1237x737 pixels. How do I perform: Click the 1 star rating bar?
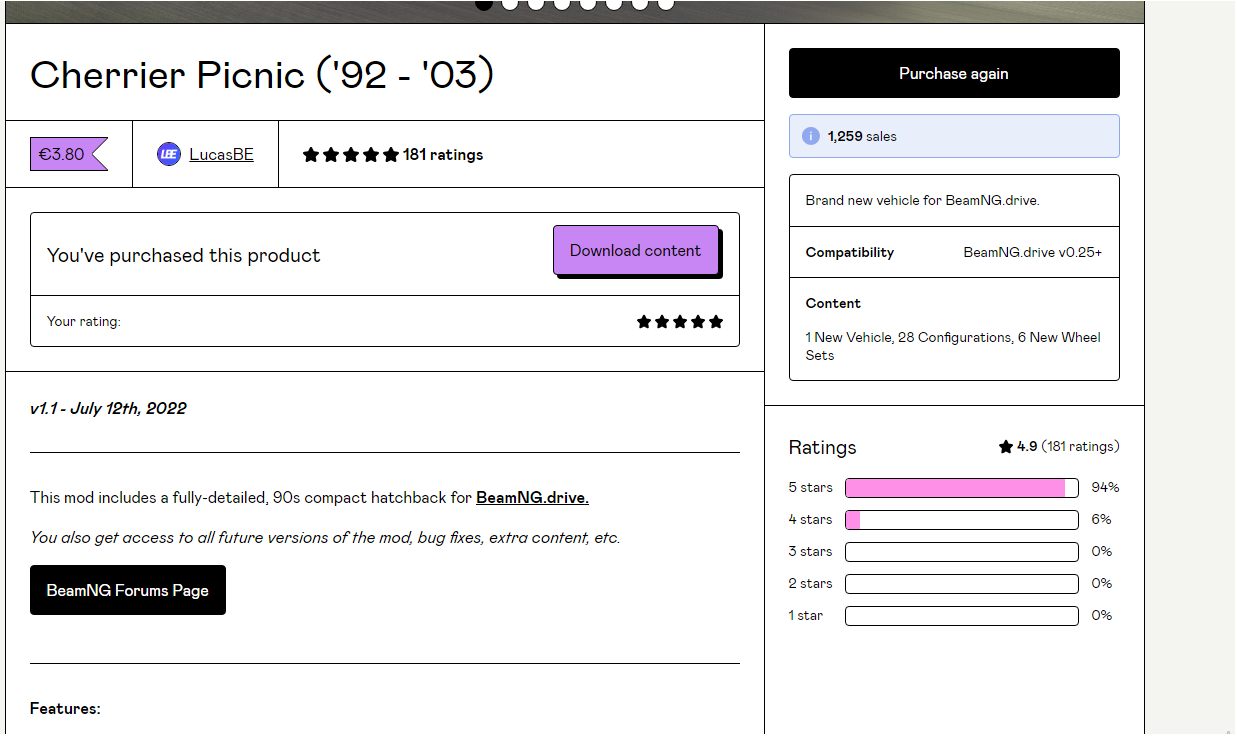[x=962, y=616]
